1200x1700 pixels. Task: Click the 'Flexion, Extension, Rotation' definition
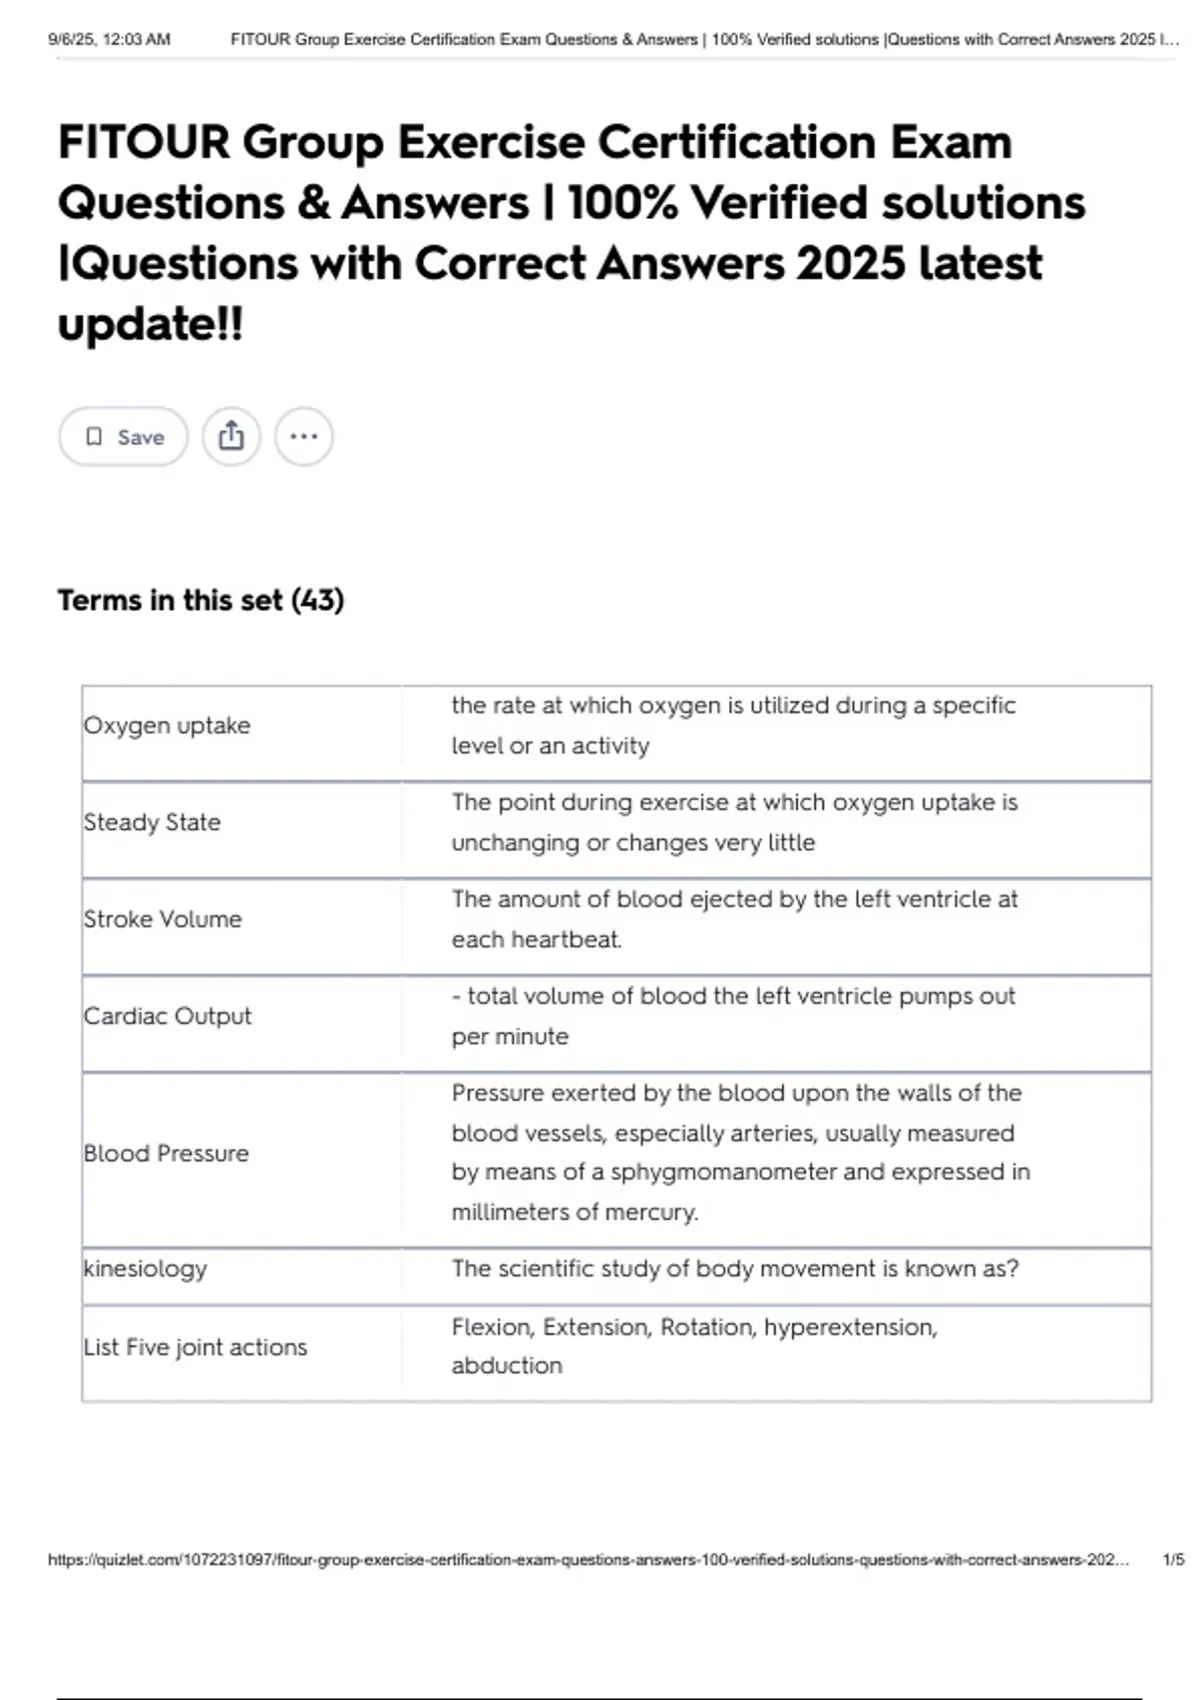point(694,1346)
